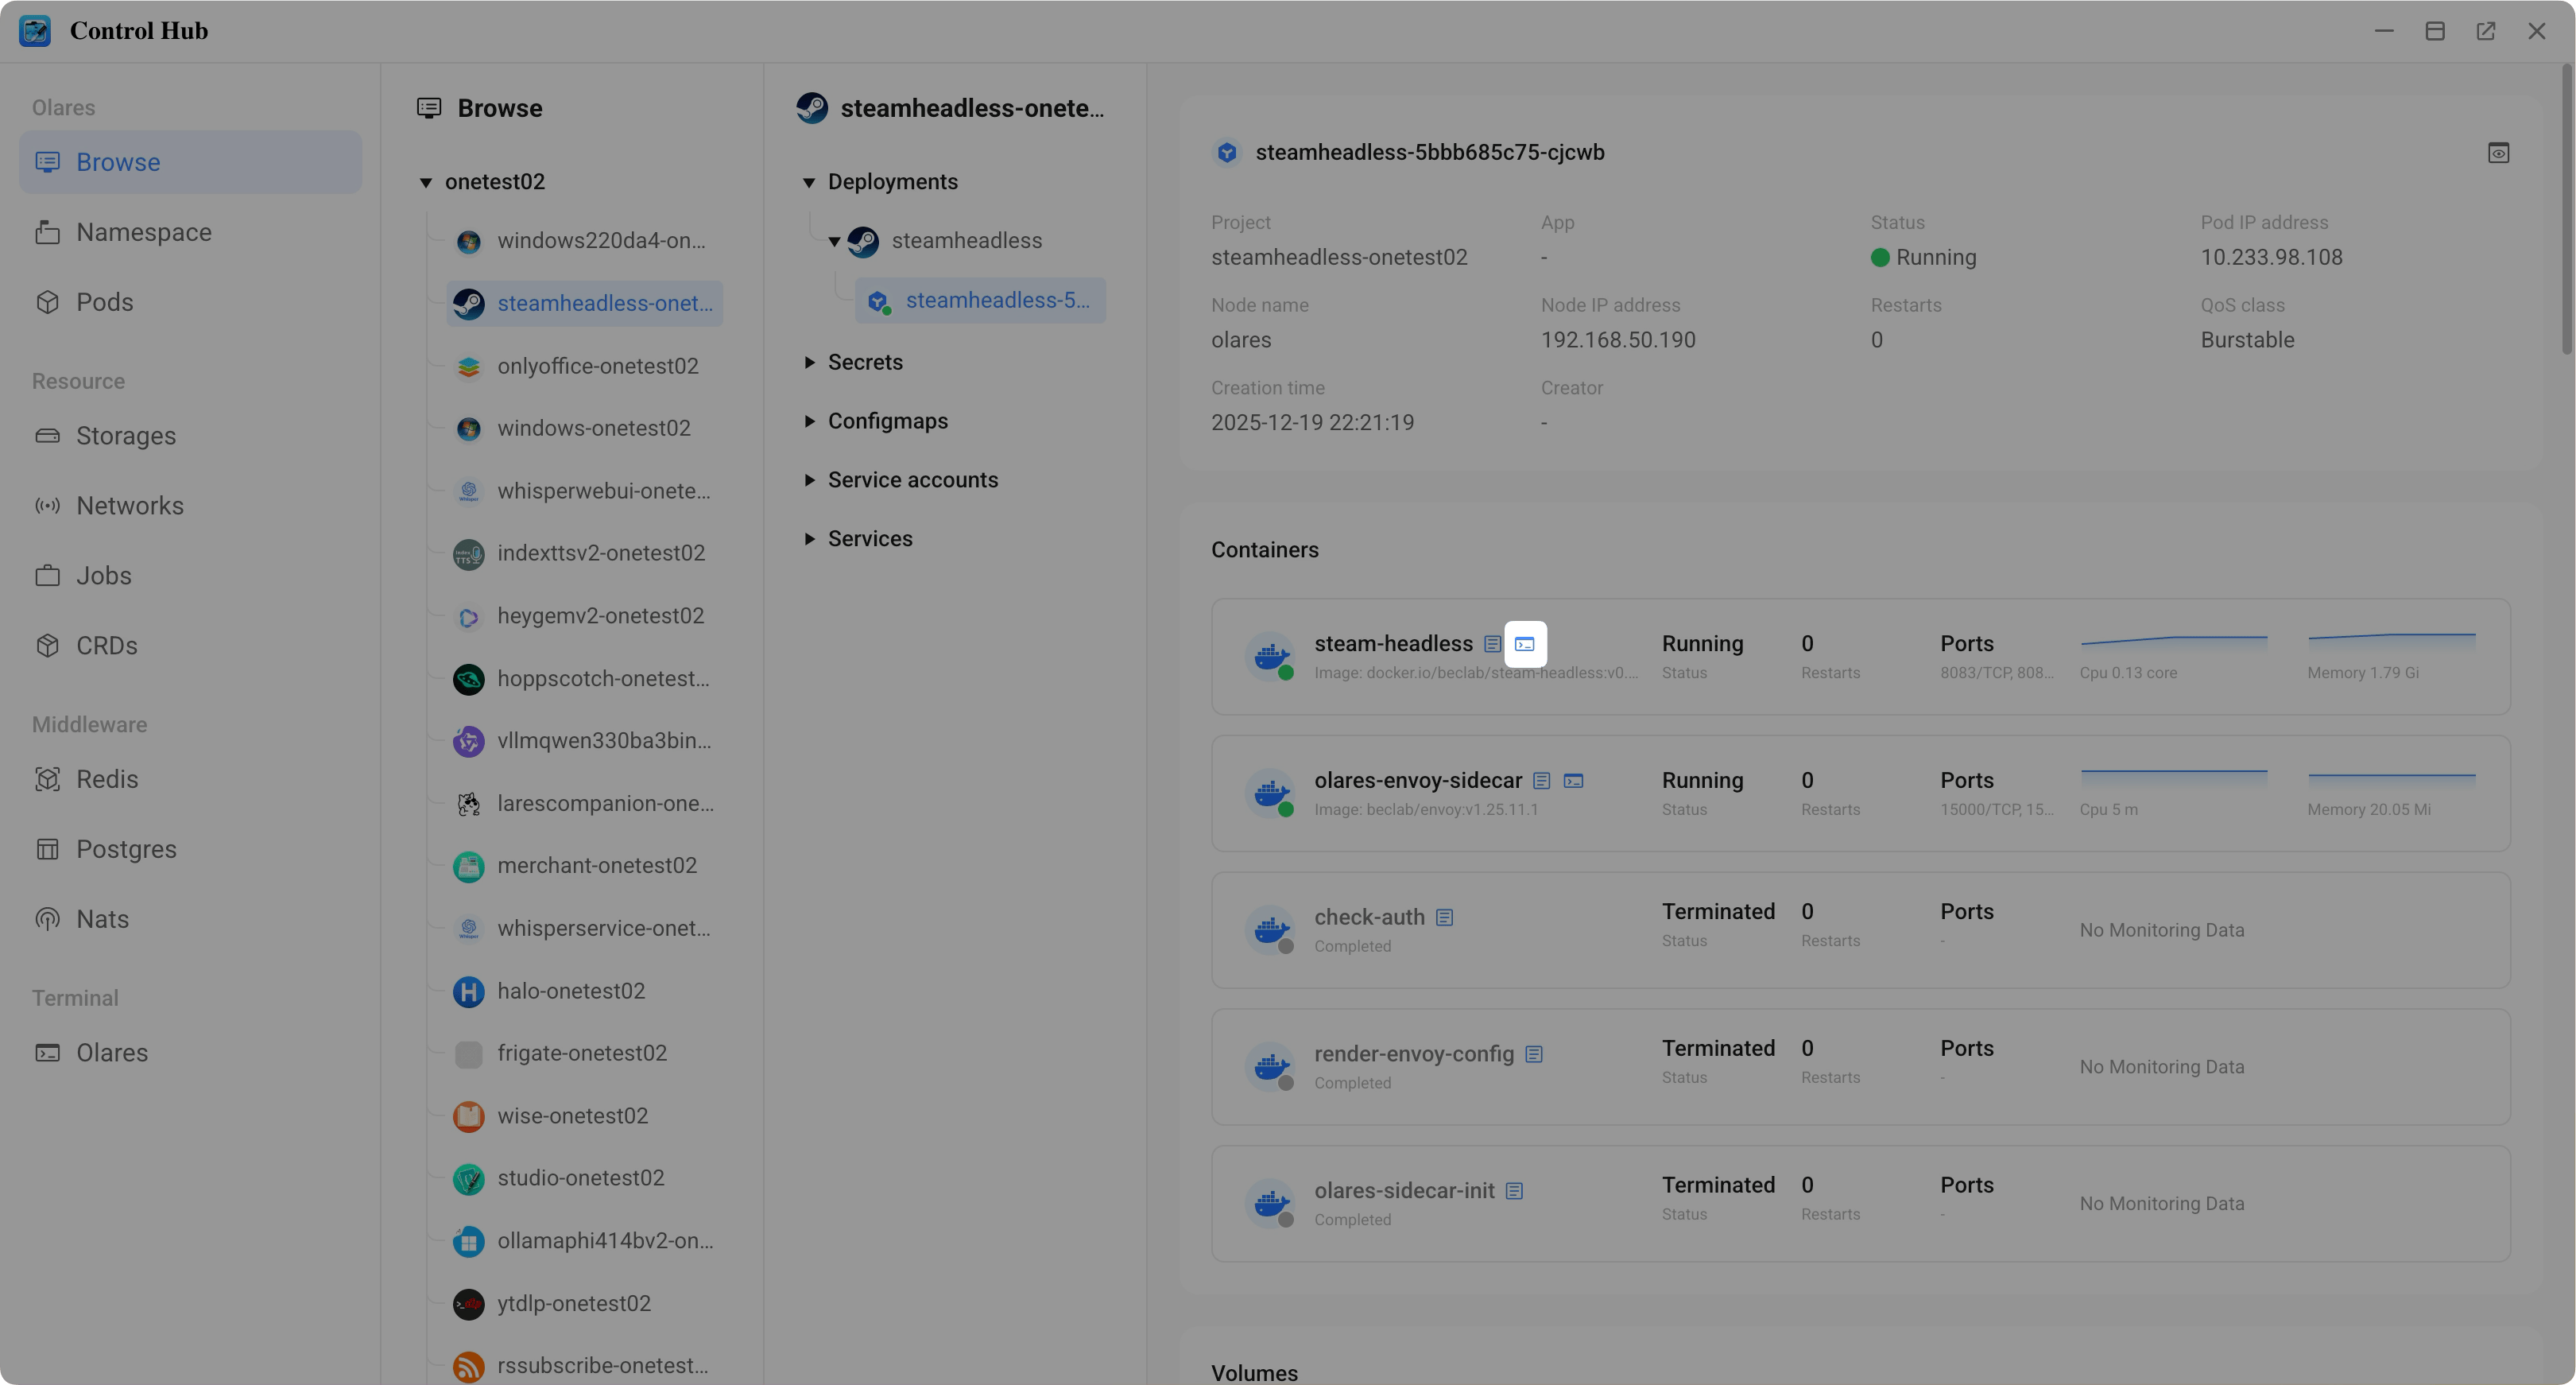Open logs icon for steam-headless container
The width and height of the screenshot is (2576, 1385).
click(x=1492, y=644)
